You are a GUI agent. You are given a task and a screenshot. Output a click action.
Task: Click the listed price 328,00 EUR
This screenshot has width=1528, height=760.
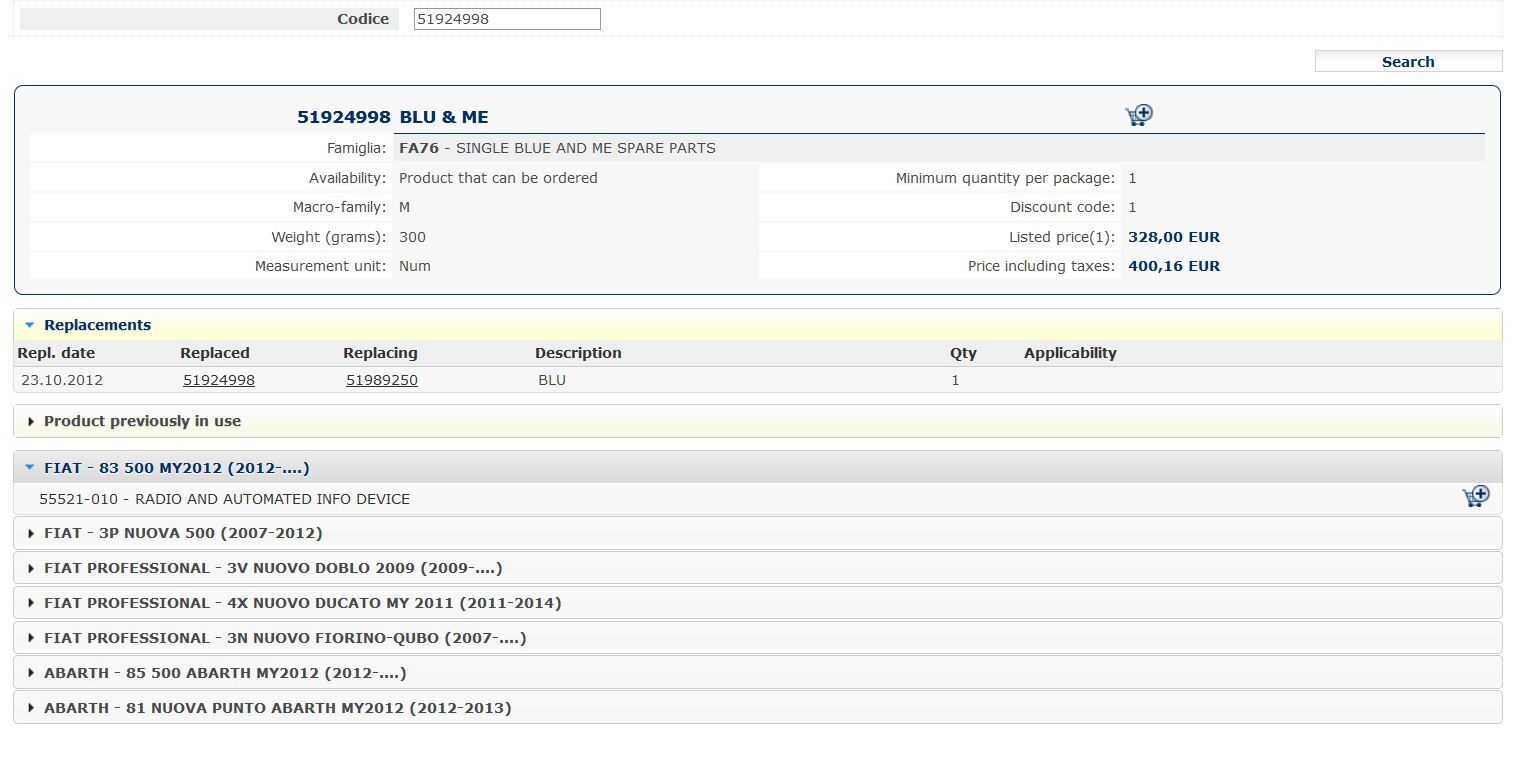tap(1174, 237)
